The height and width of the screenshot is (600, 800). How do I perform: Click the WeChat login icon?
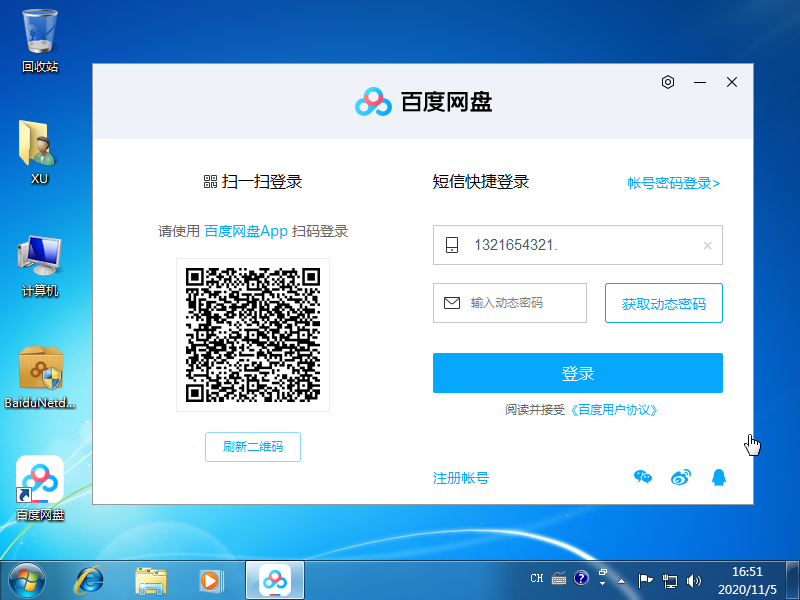click(643, 478)
